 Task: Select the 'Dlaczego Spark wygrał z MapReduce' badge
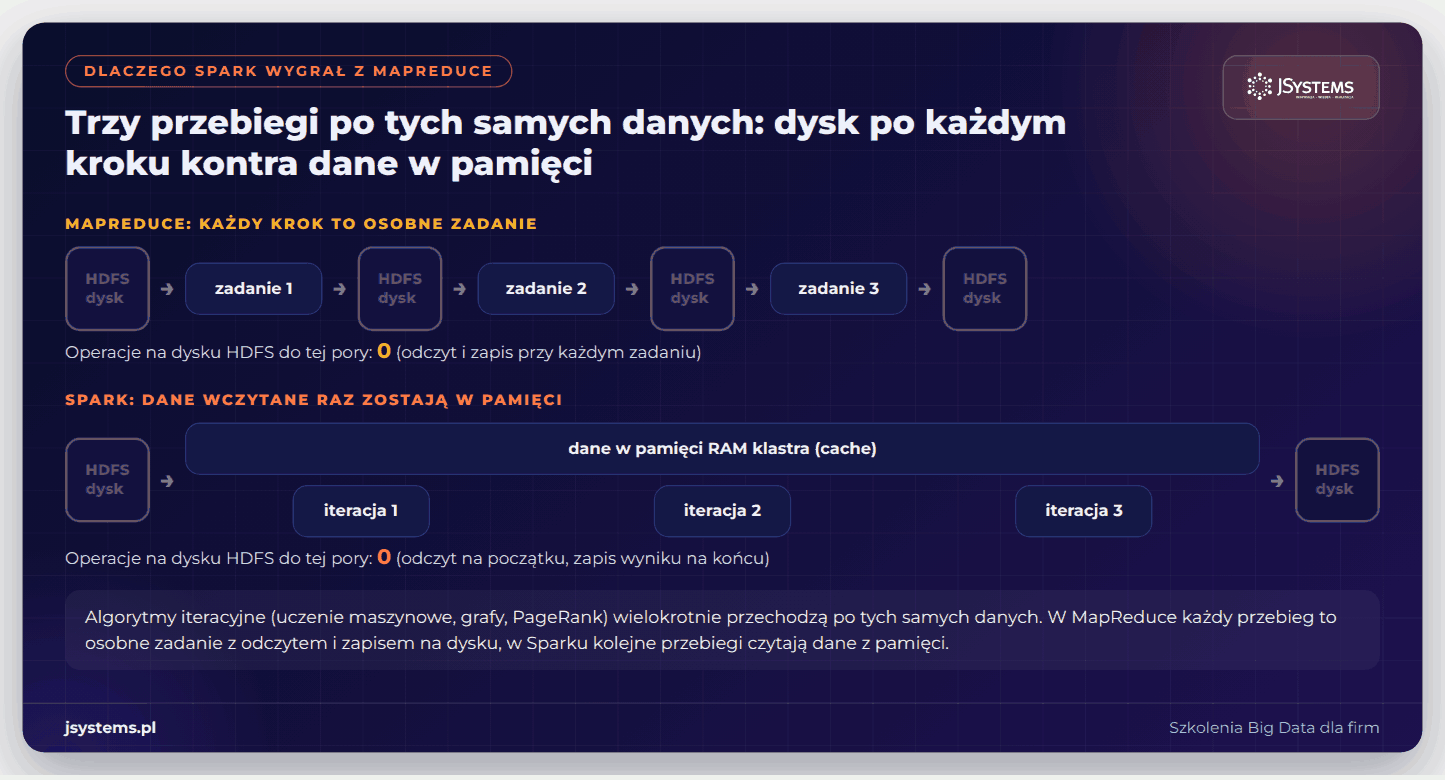pos(288,71)
